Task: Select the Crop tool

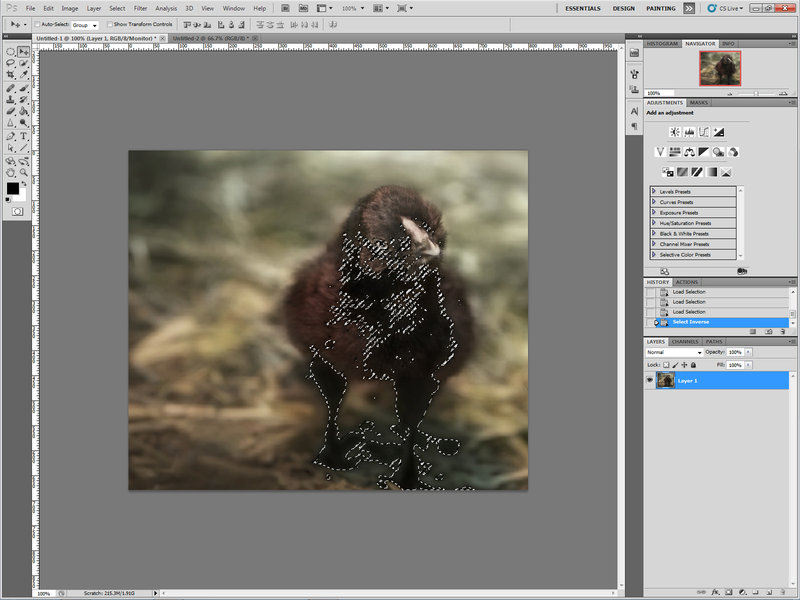Action: pyautogui.click(x=10, y=75)
